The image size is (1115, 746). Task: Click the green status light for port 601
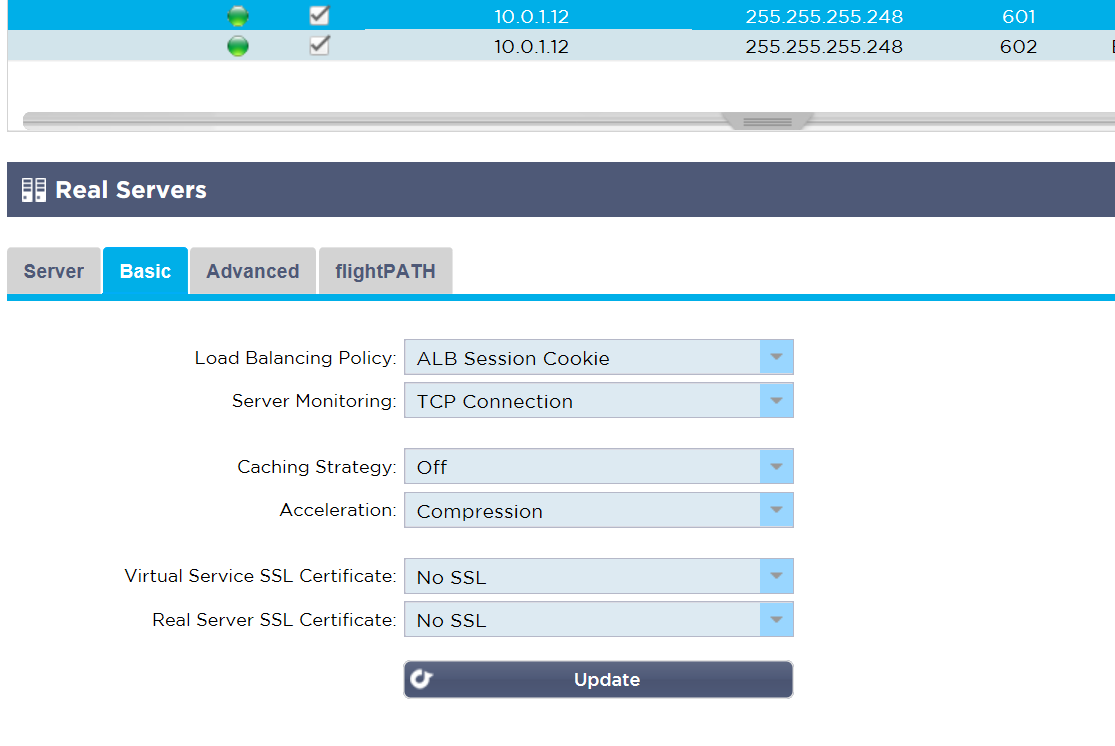pos(238,15)
